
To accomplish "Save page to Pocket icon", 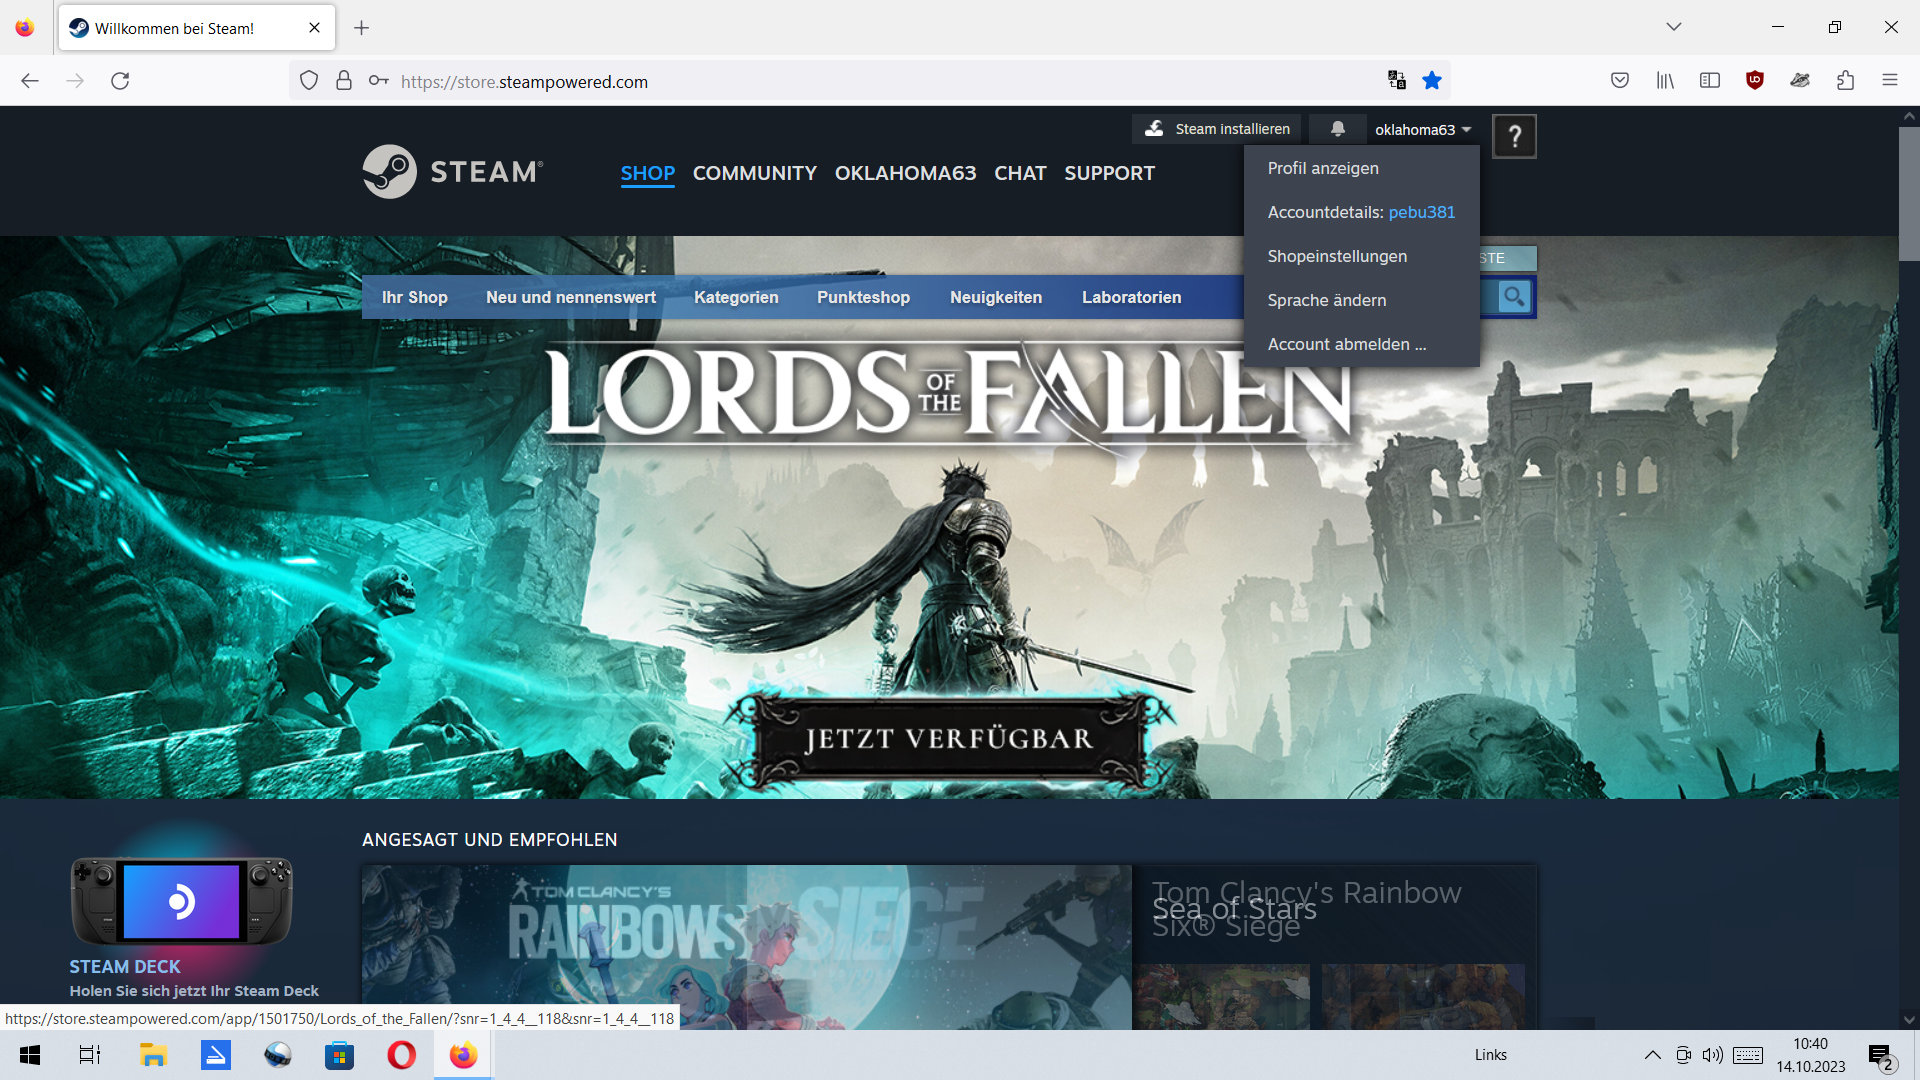I will (x=1619, y=81).
